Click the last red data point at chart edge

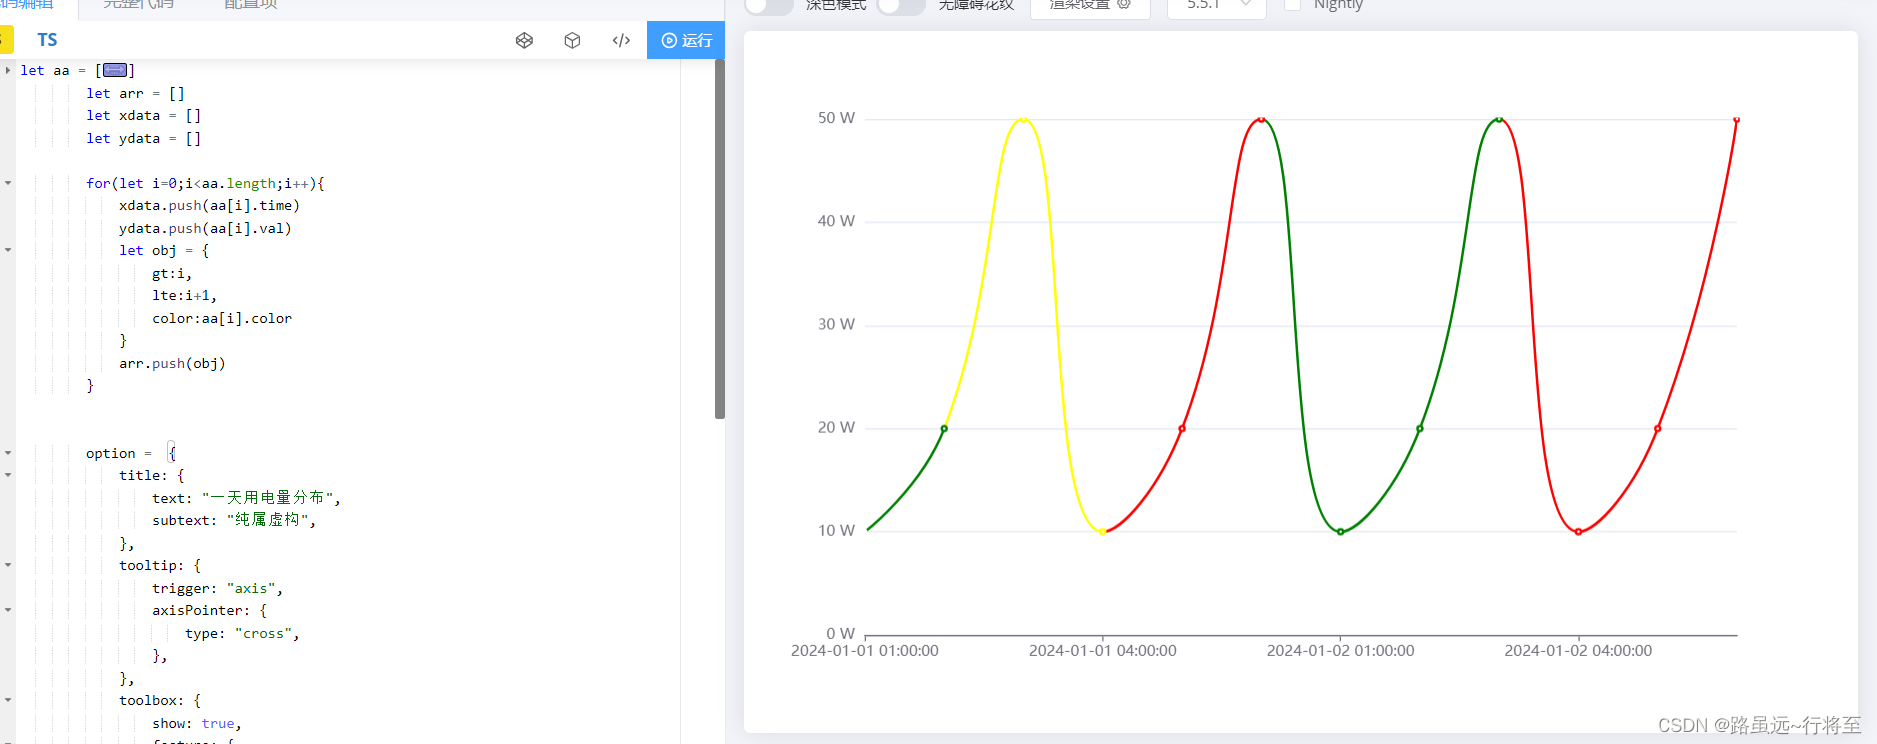[x=1737, y=120]
